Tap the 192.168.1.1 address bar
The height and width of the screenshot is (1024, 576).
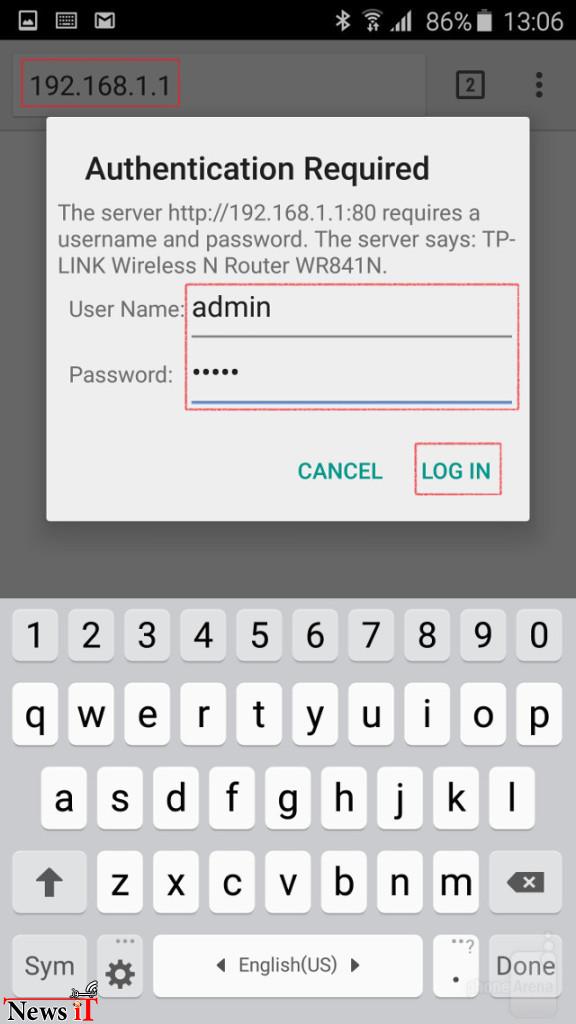tap(100, 86)
